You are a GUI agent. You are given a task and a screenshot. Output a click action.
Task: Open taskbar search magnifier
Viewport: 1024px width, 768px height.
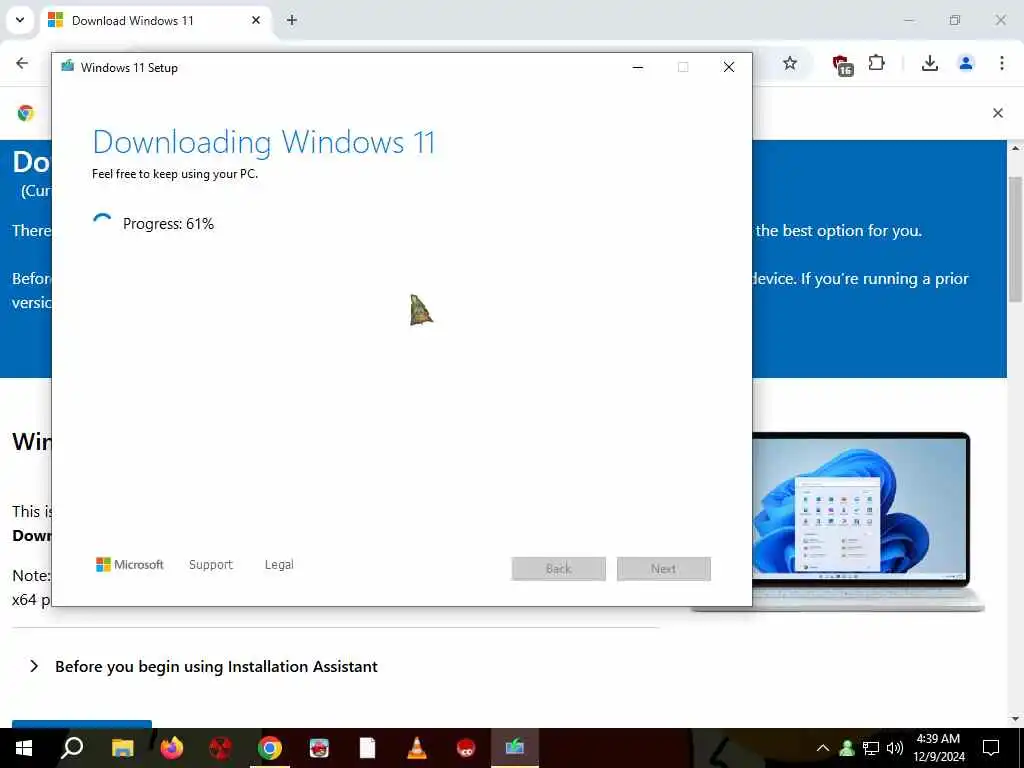coord(72,748)
